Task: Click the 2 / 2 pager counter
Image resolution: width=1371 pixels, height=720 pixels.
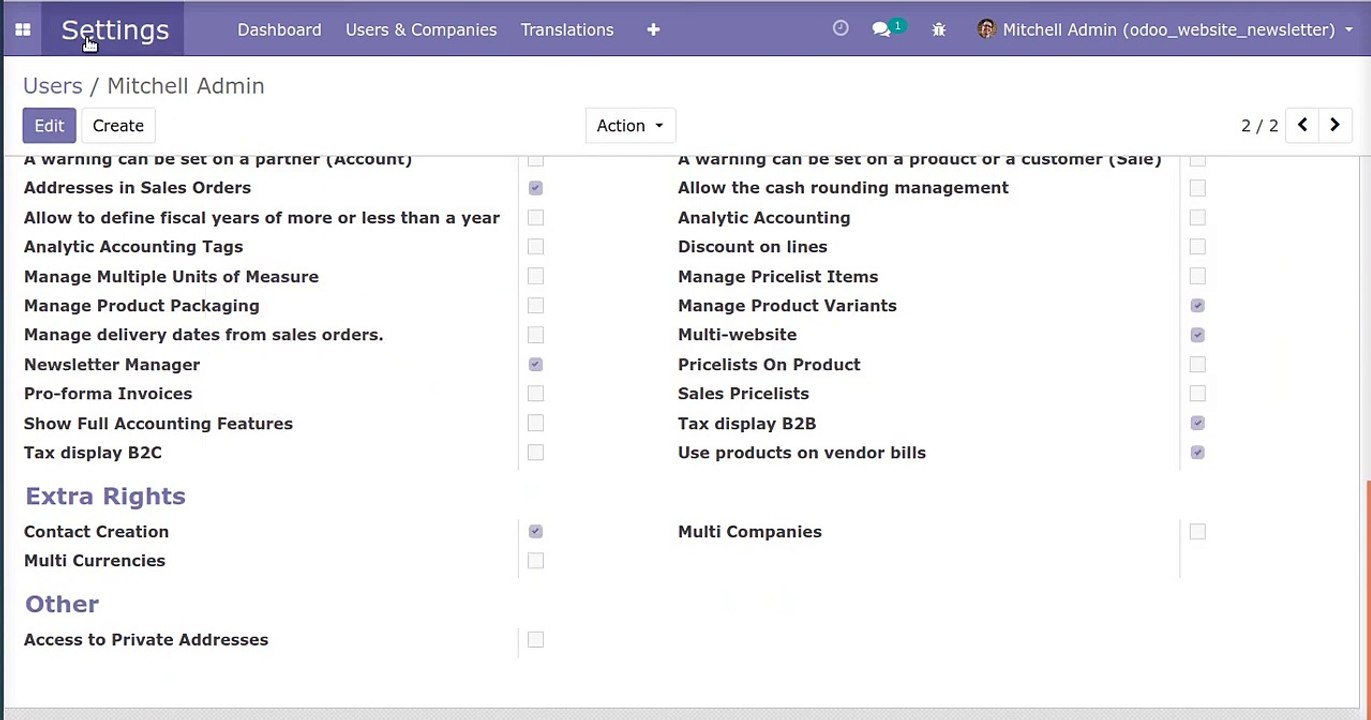Action: 1259,126
